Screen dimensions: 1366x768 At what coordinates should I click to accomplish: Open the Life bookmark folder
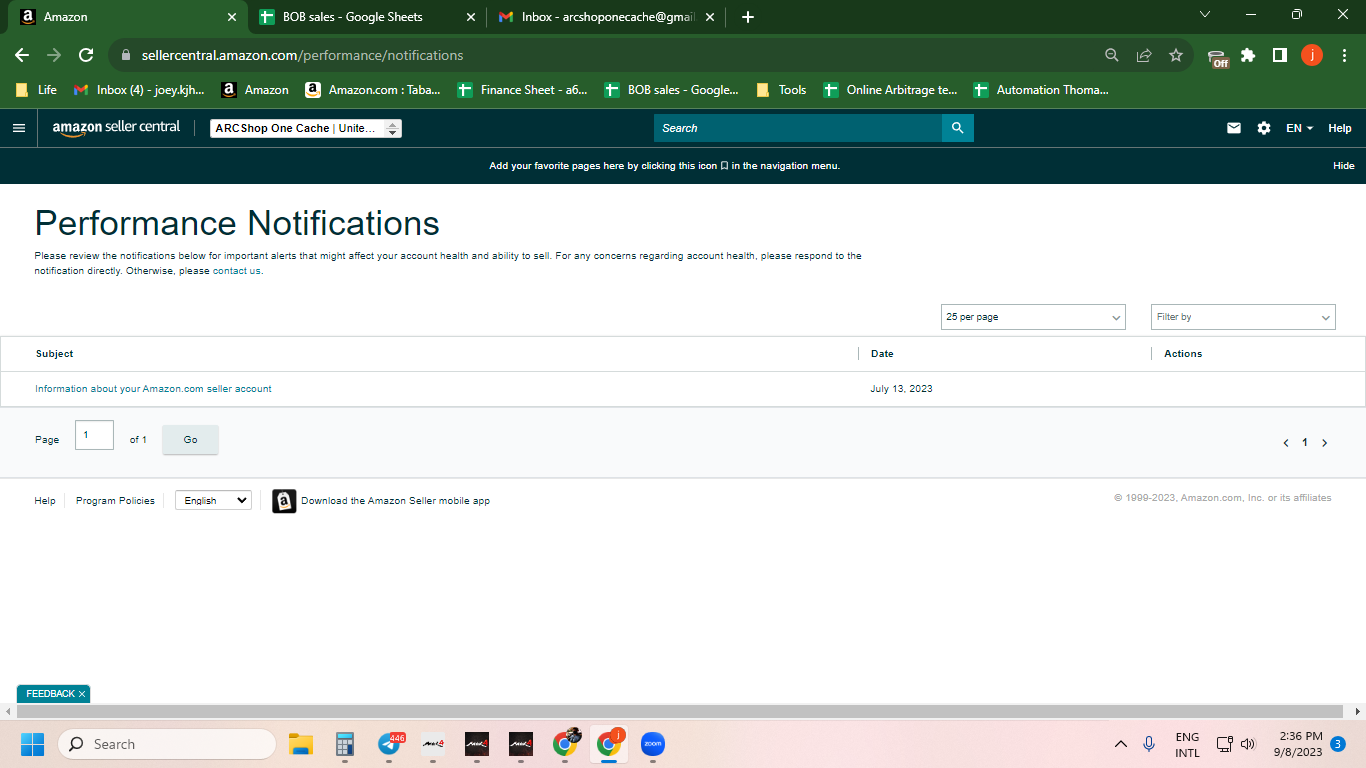click(x=37, y=90)
